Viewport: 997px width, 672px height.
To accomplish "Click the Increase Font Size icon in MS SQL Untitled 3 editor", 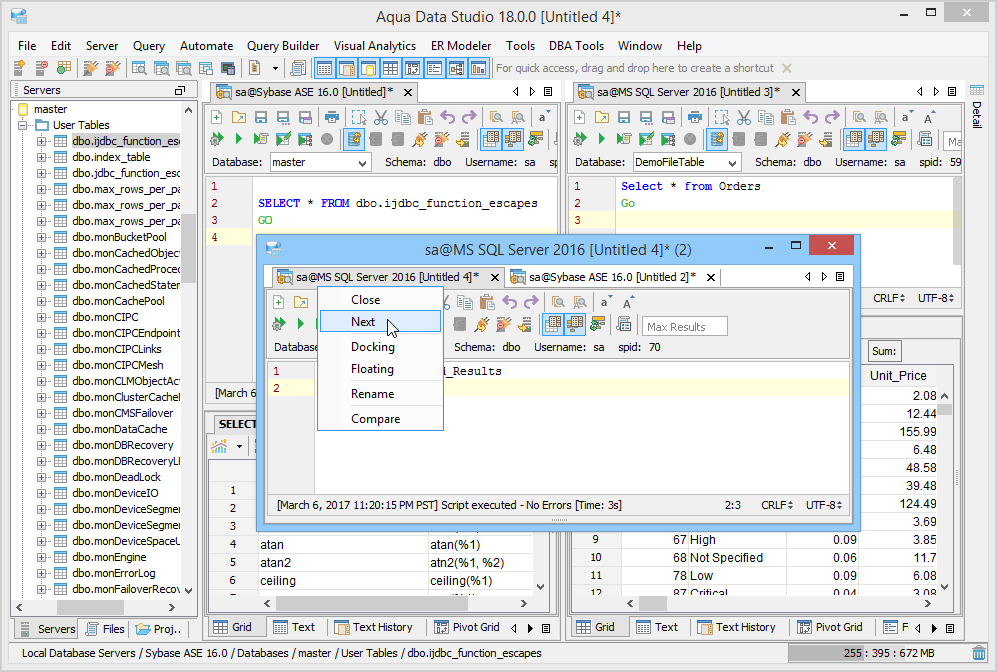I will (929, 117).
